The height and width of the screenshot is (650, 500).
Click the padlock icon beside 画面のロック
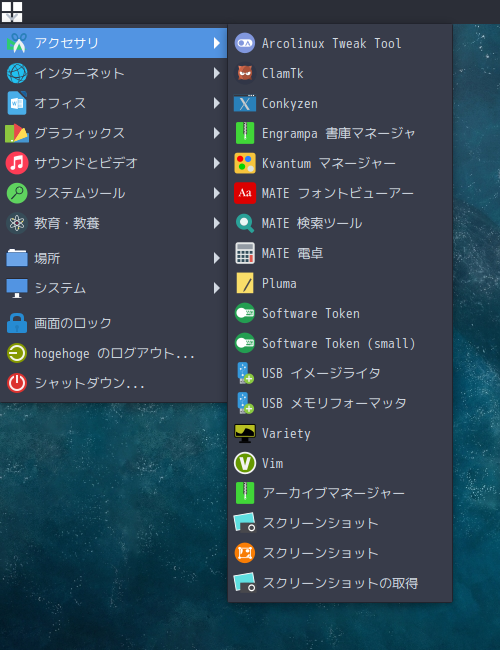[x=17, y=323]
